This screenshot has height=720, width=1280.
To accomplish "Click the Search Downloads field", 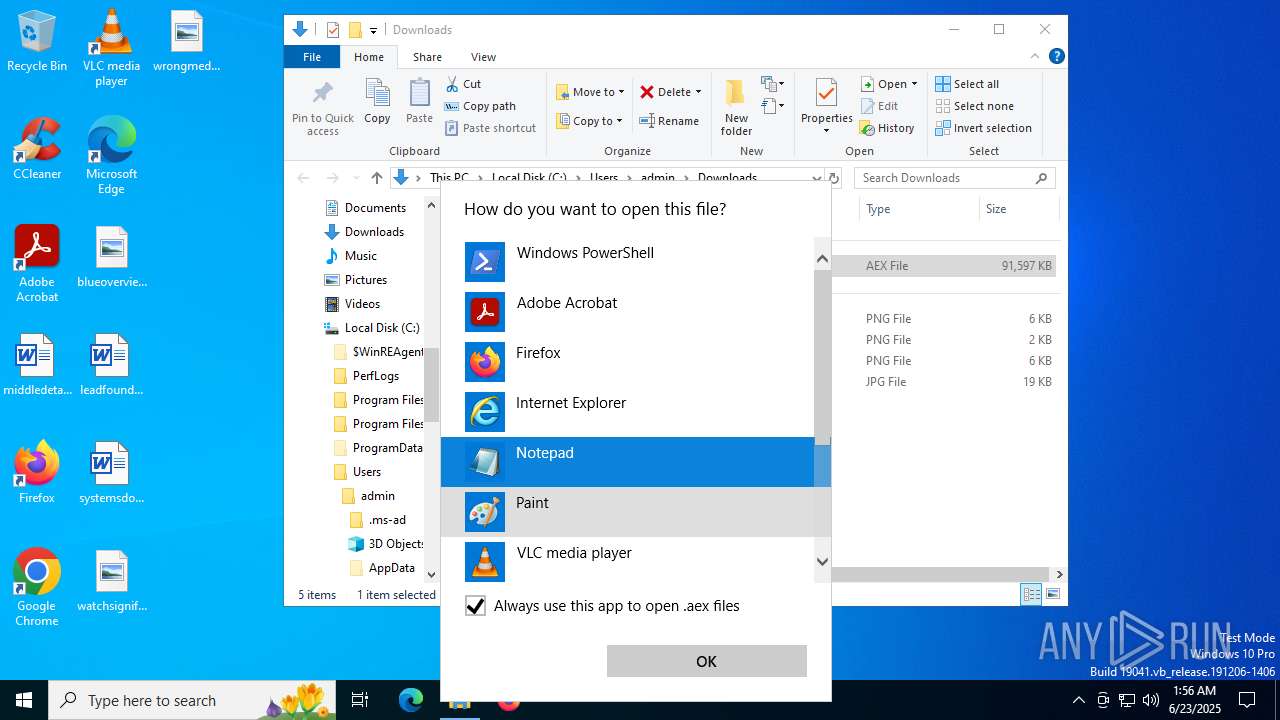I will tap(955, 178).
